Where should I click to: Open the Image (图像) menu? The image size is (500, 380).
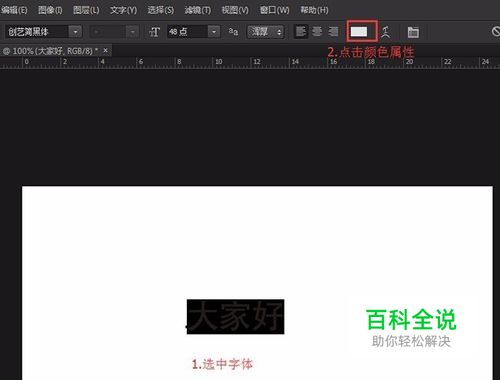50,10
